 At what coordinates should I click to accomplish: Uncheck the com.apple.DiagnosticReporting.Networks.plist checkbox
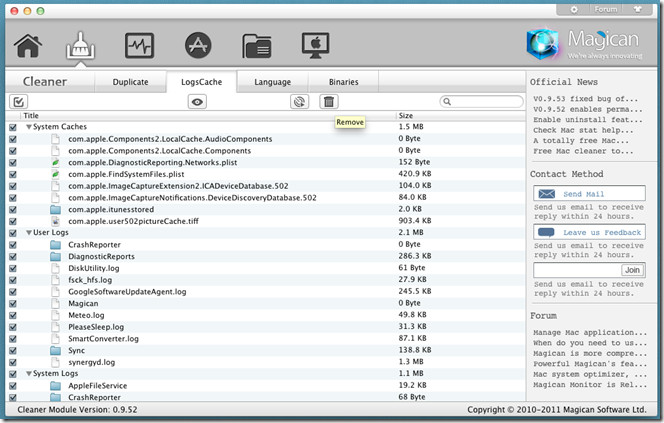tap(13, 163)
